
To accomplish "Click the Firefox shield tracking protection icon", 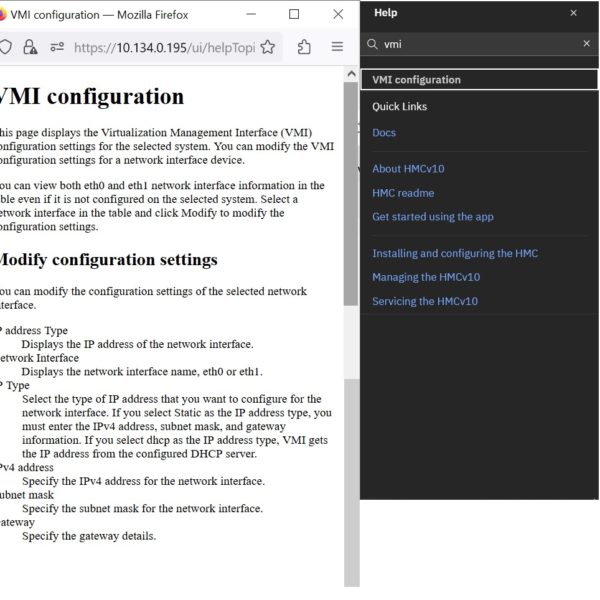I will [x=5, y=47].
